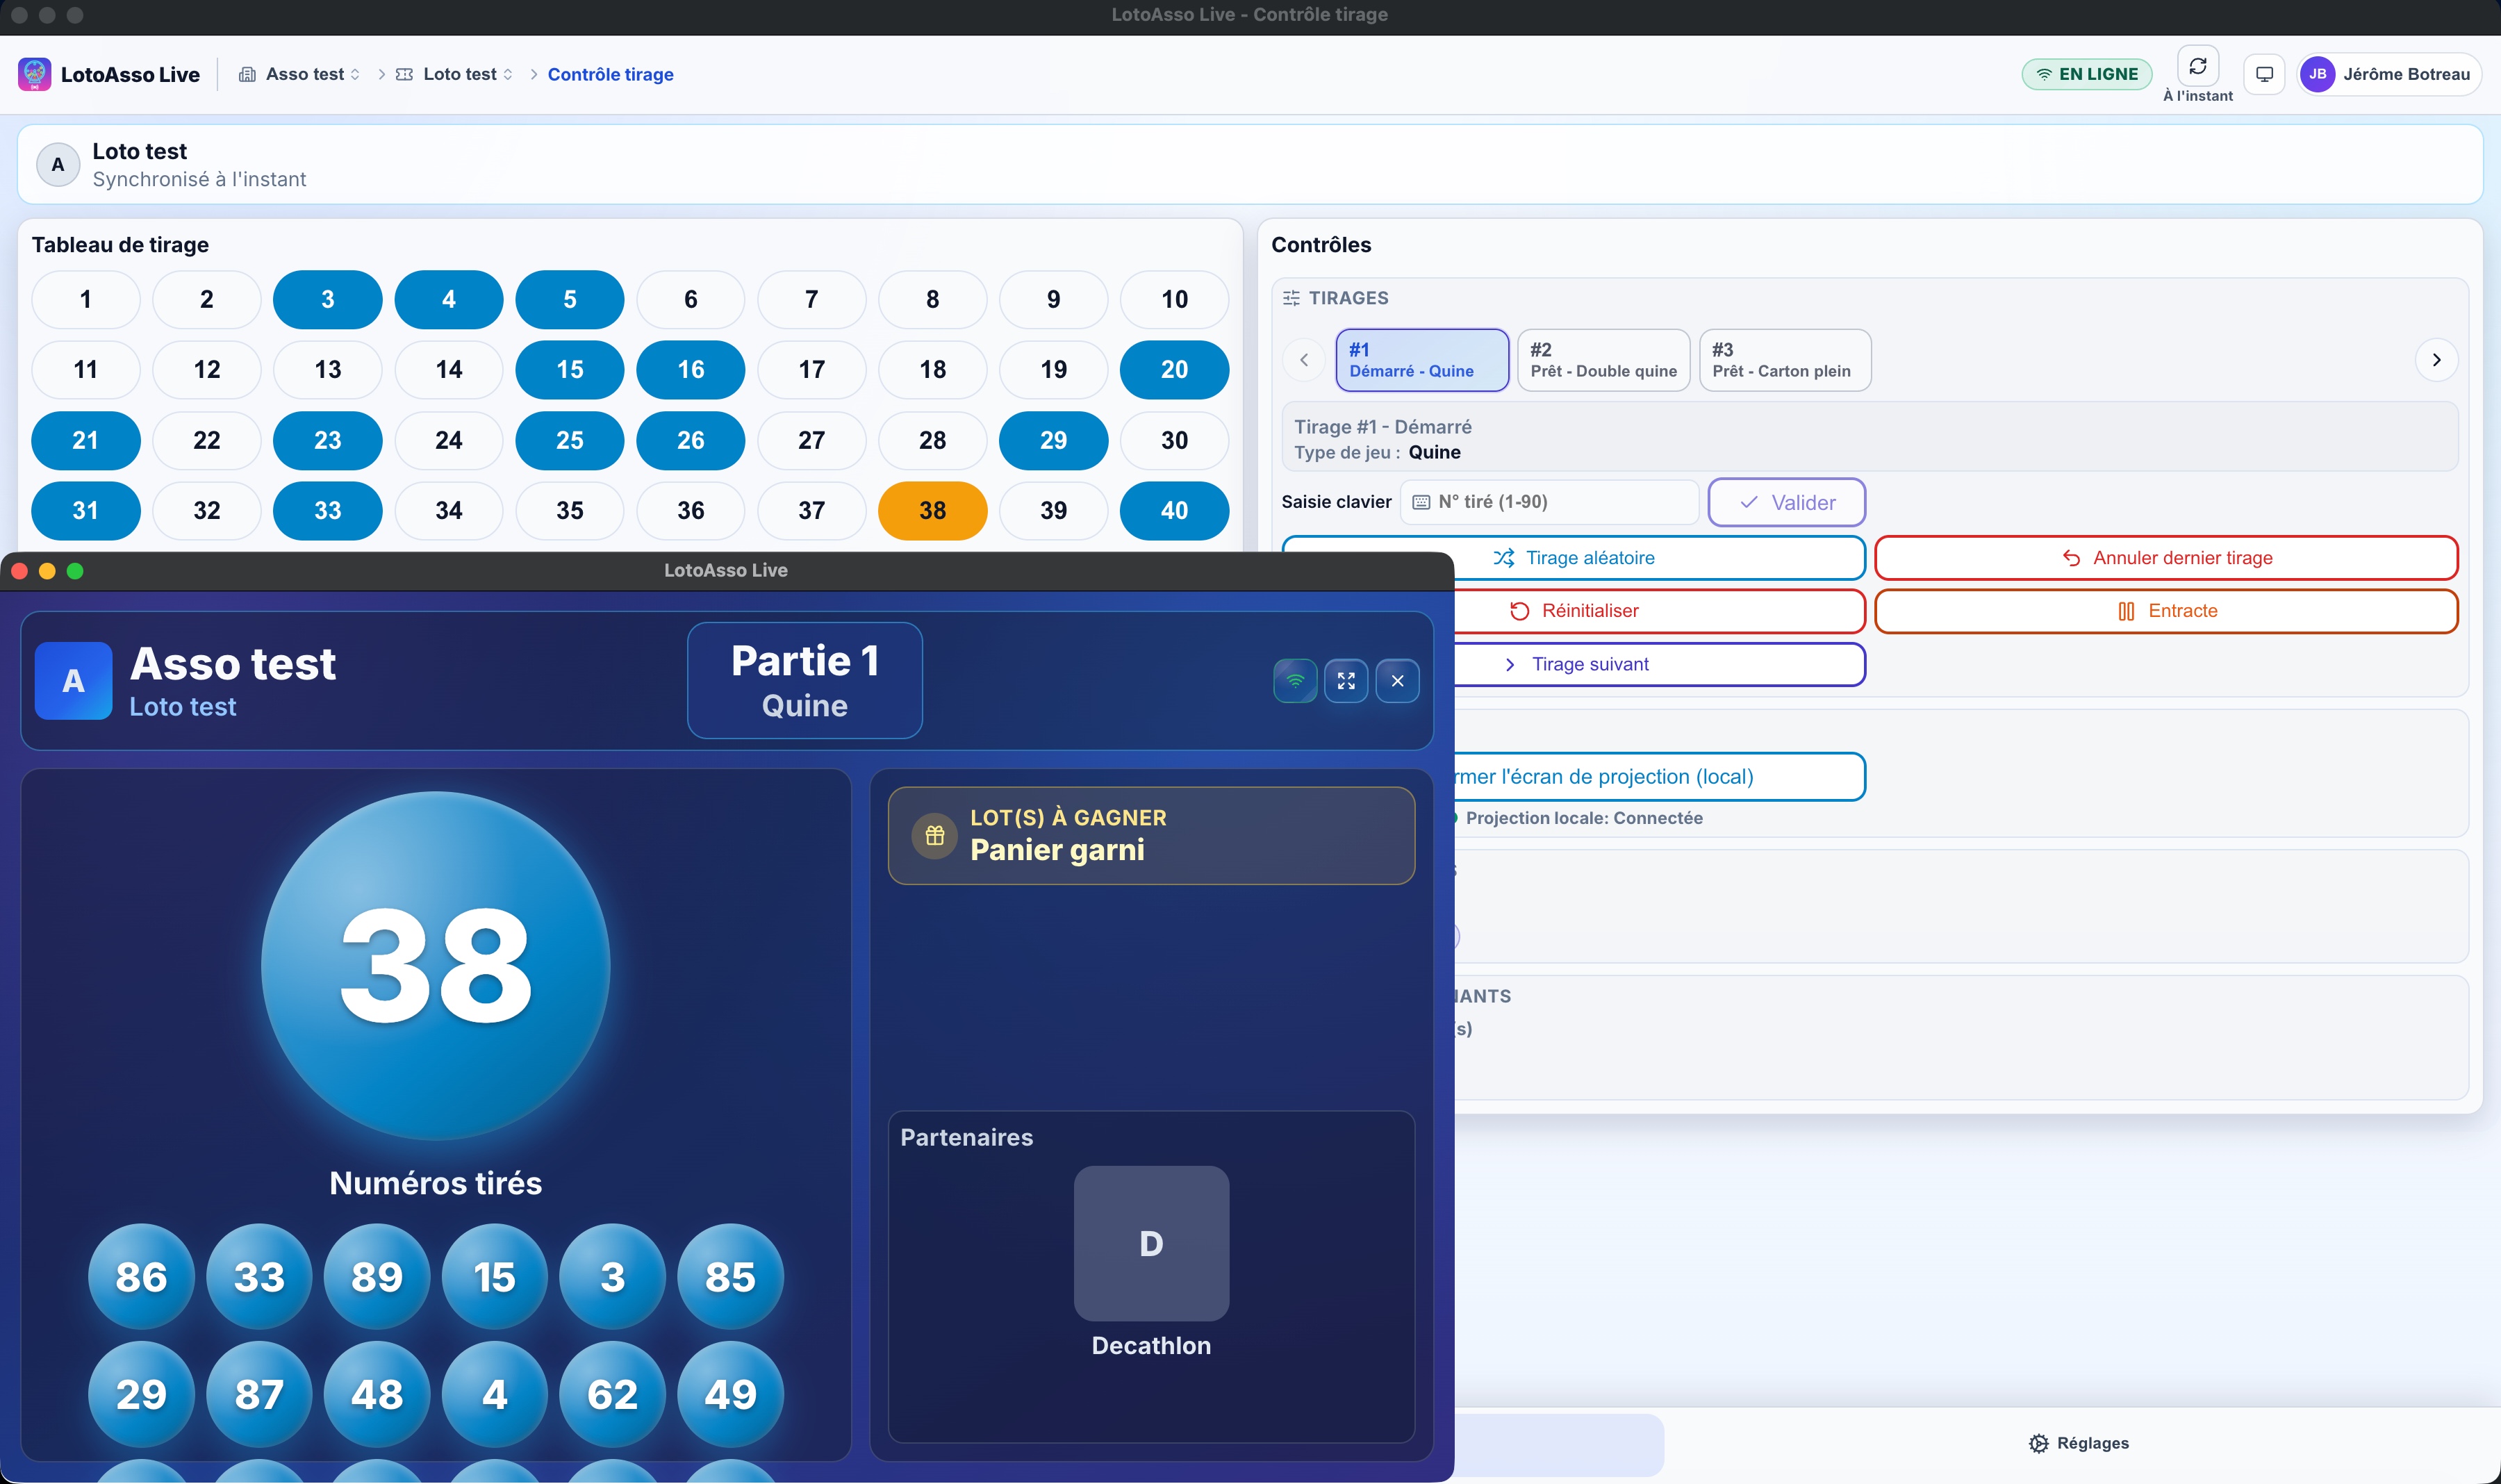Click the sliders icon next to TIRAGES header
The height and width of the screenshot is (1484, 2501).
pos(1291,297)
